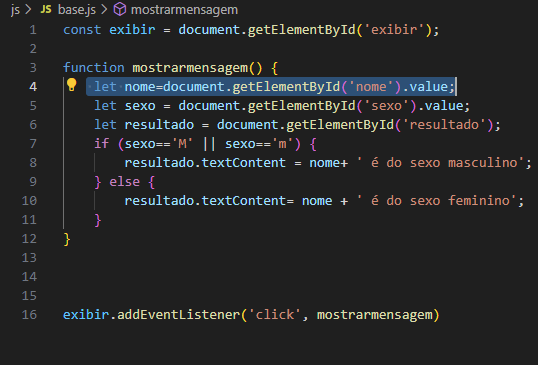Click the string ' é do sexo masculino'
538x365 pixels.
pyautogui.click(x=440, y=163)
